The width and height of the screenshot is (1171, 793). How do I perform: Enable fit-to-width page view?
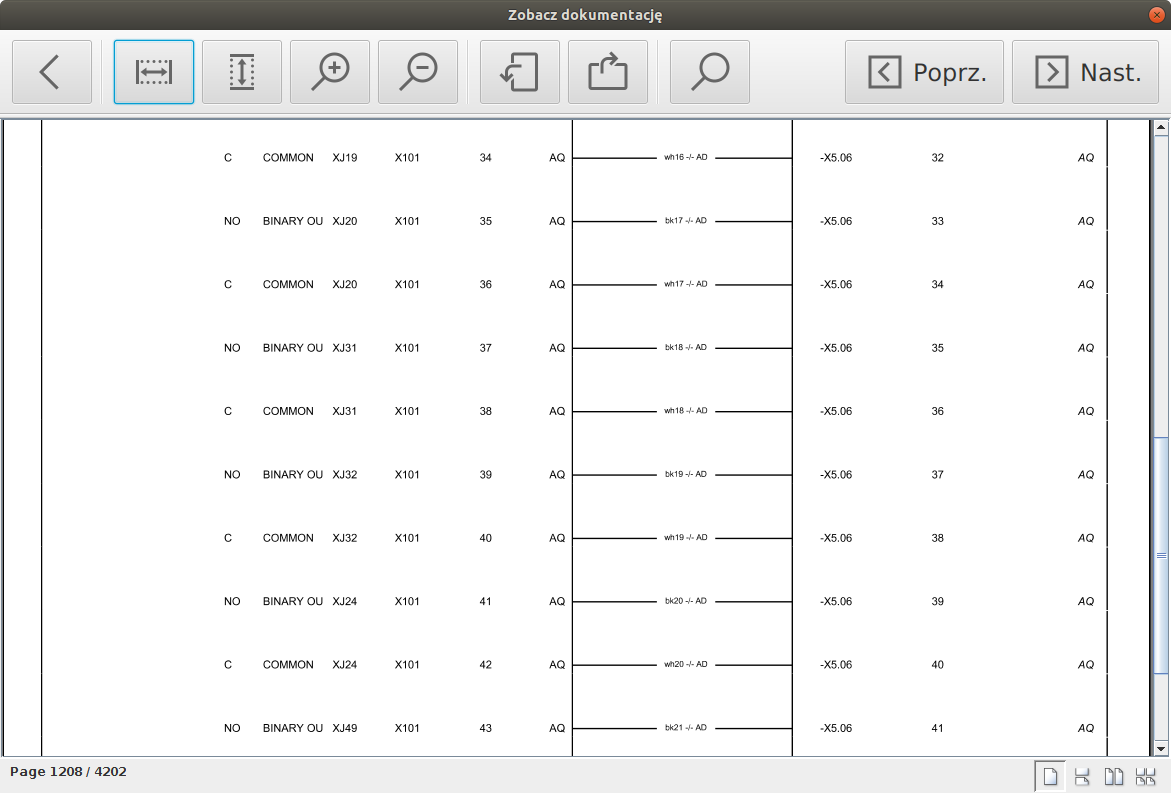pyautogui.click(x=154, y=72)
